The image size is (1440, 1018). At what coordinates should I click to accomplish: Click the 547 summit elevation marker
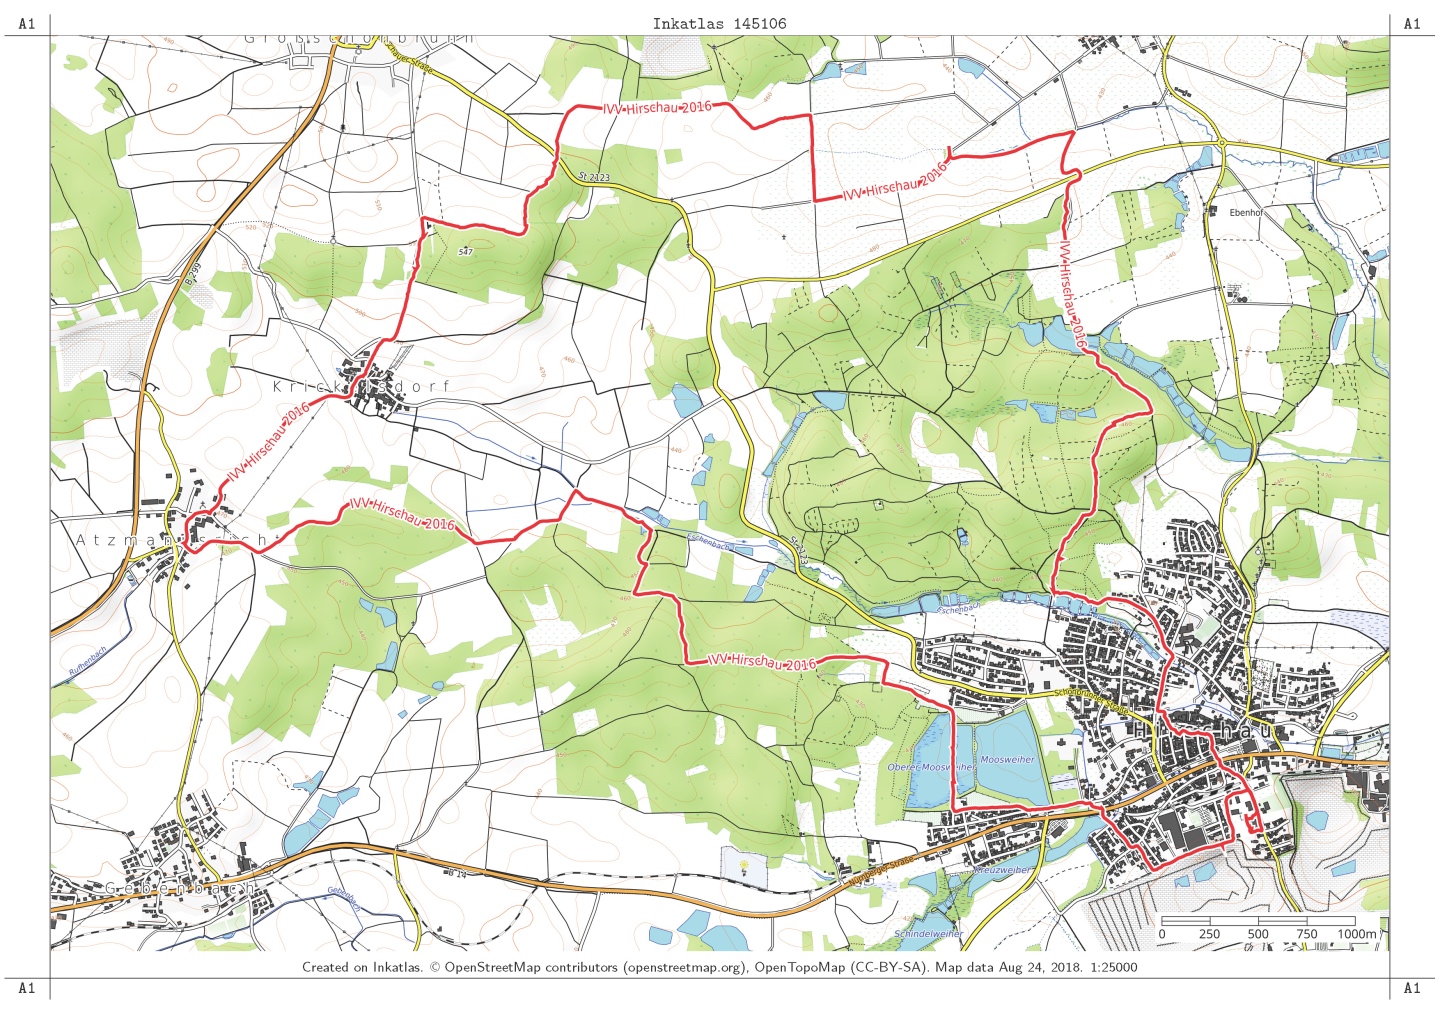(465, 251)
